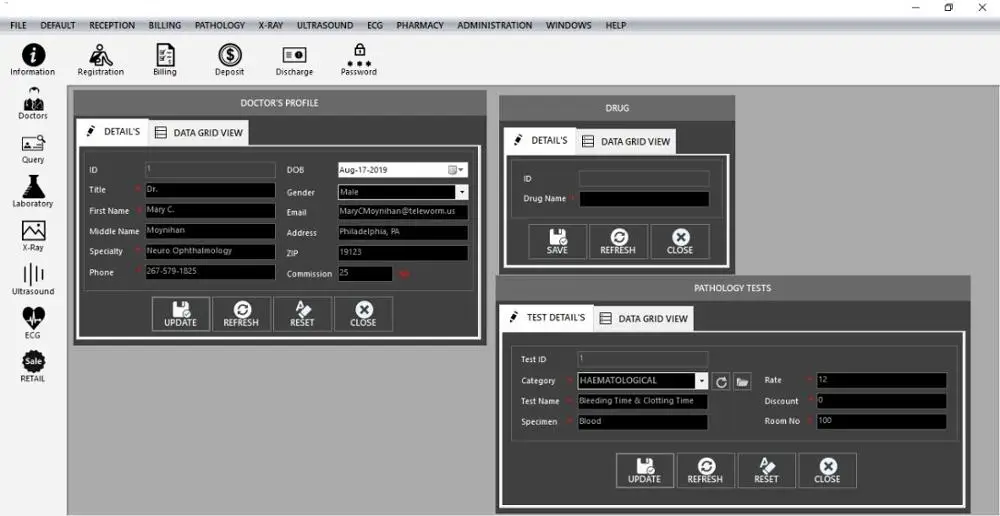This screenshot has height=516, width=1000.
Task: Expand the Gender dropdown
Action: point(462,192)
